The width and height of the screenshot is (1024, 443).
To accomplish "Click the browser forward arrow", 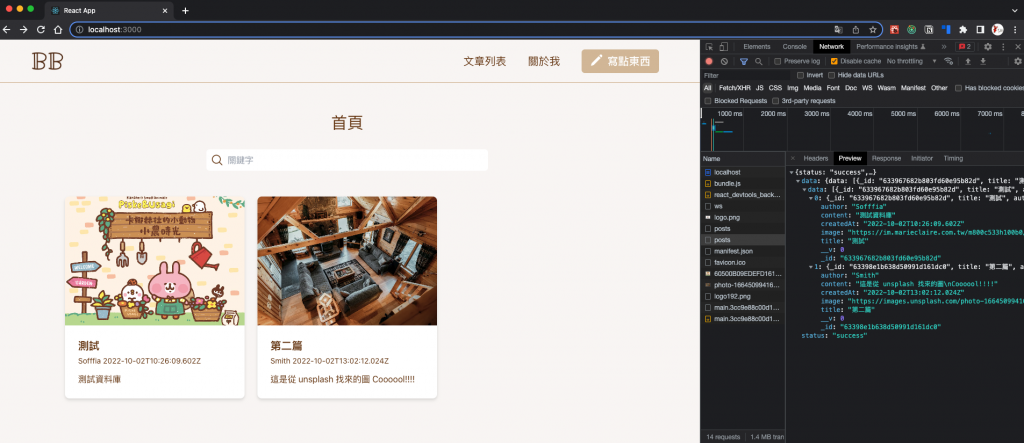I will point(24,29).
